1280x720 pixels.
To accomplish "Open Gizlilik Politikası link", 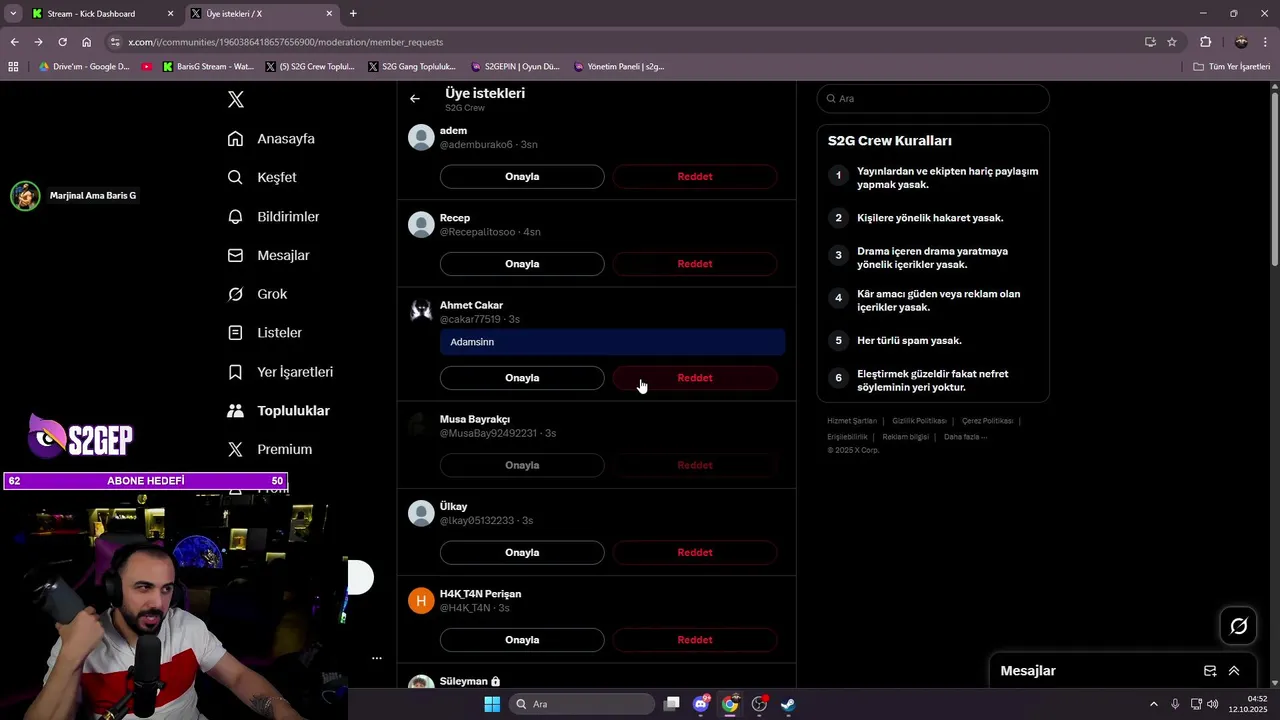I will 919,421.
